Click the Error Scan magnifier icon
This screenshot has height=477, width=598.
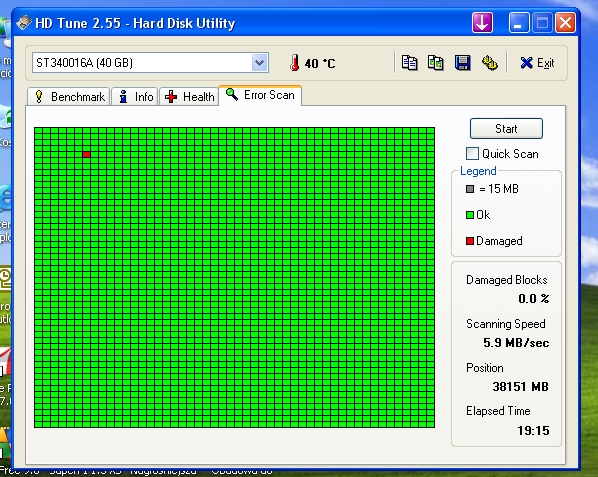231,94
